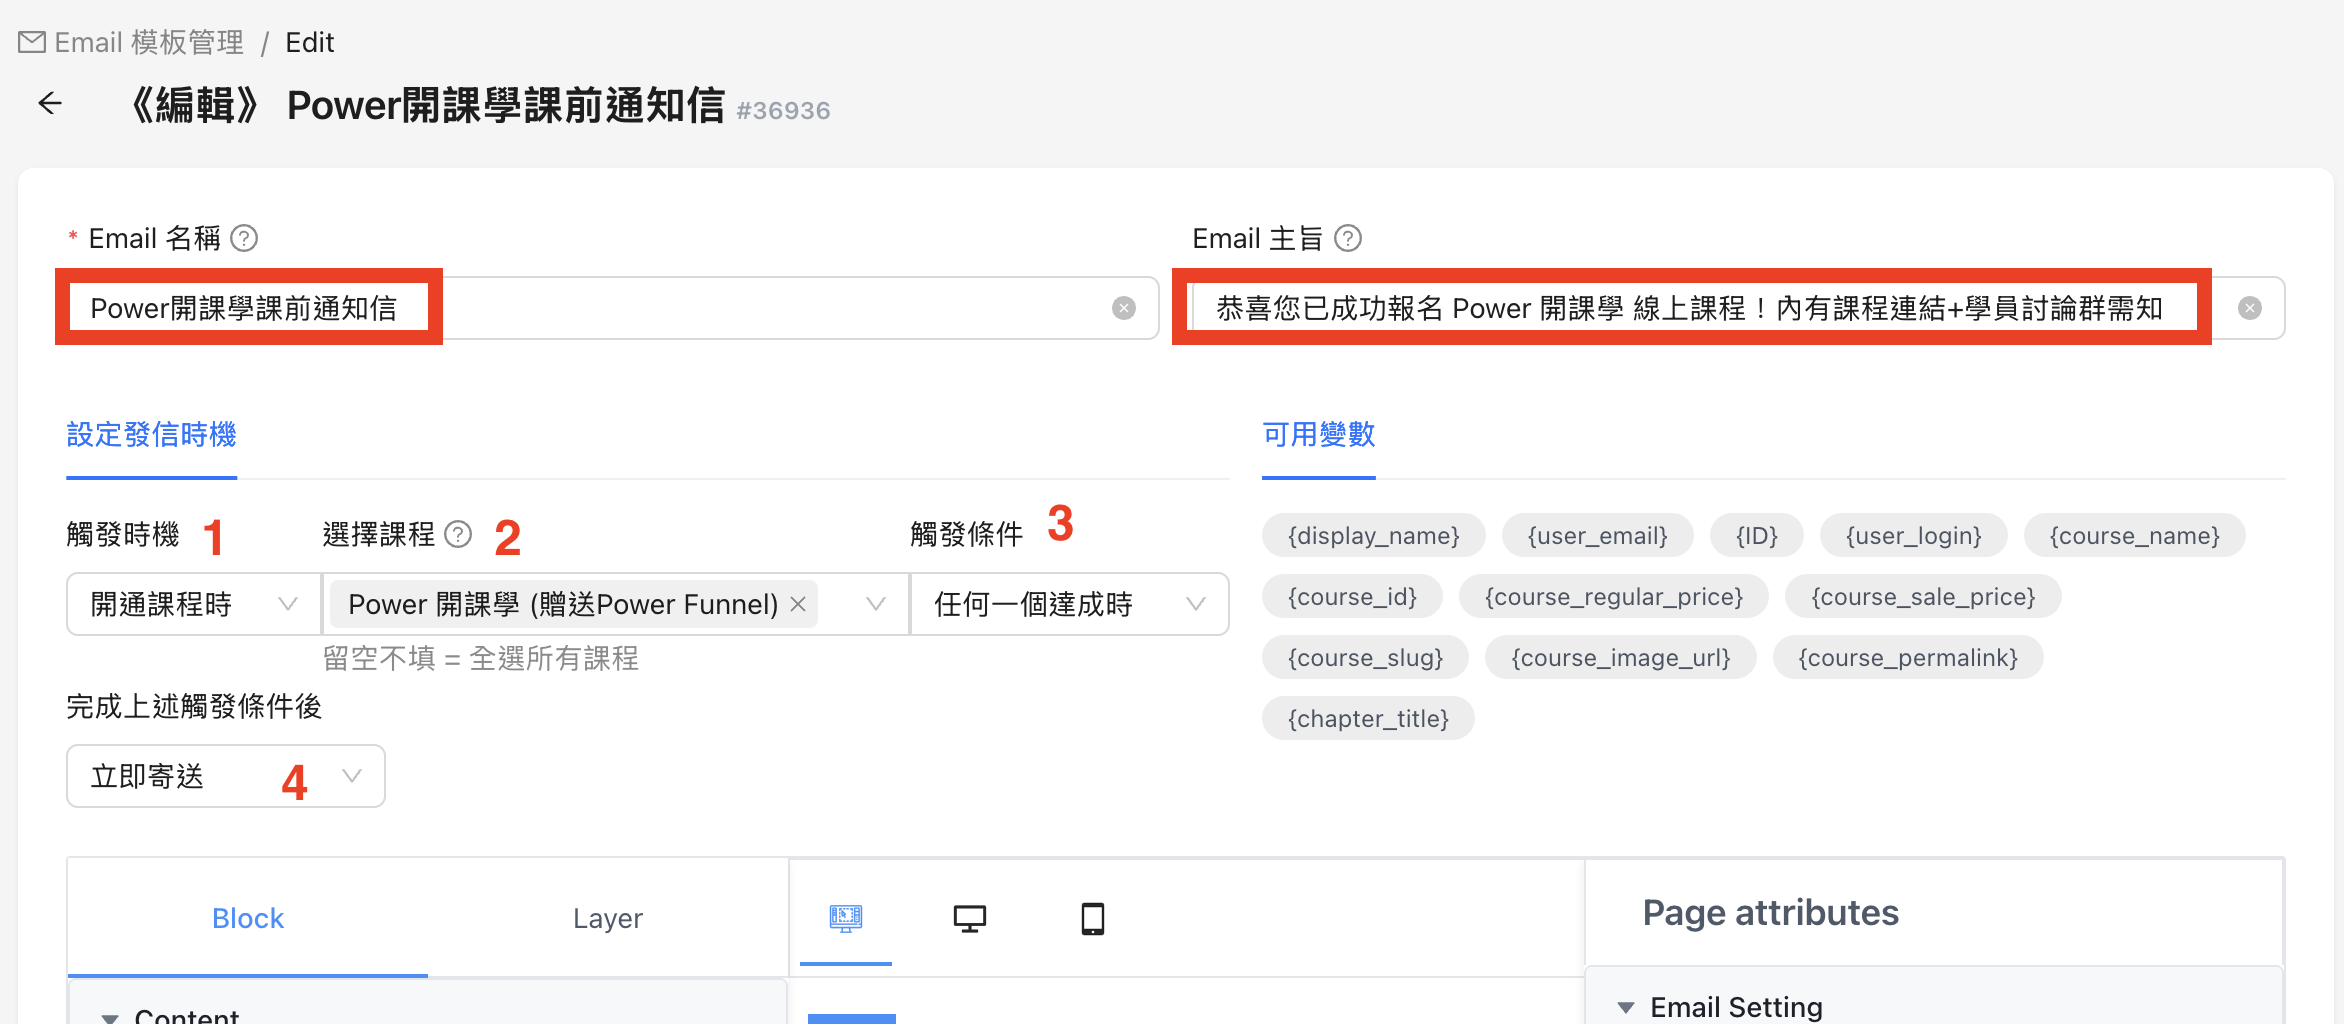Select the blue editor canvas view icon
The width and height of the screenshot is (2344, 1024).
coord(845,917)
